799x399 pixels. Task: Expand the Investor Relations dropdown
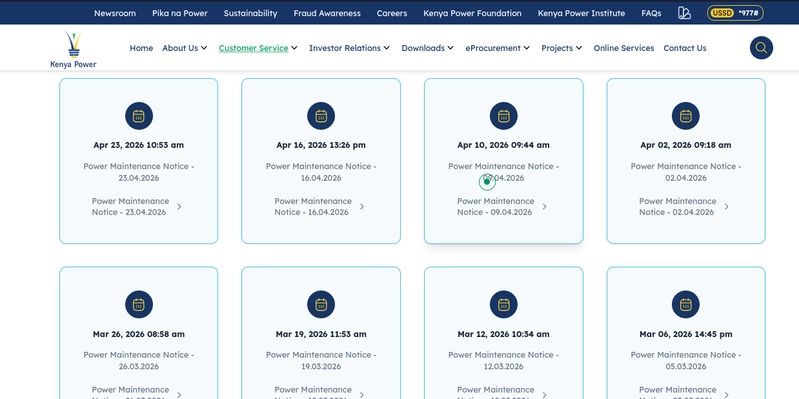[350, 48]
